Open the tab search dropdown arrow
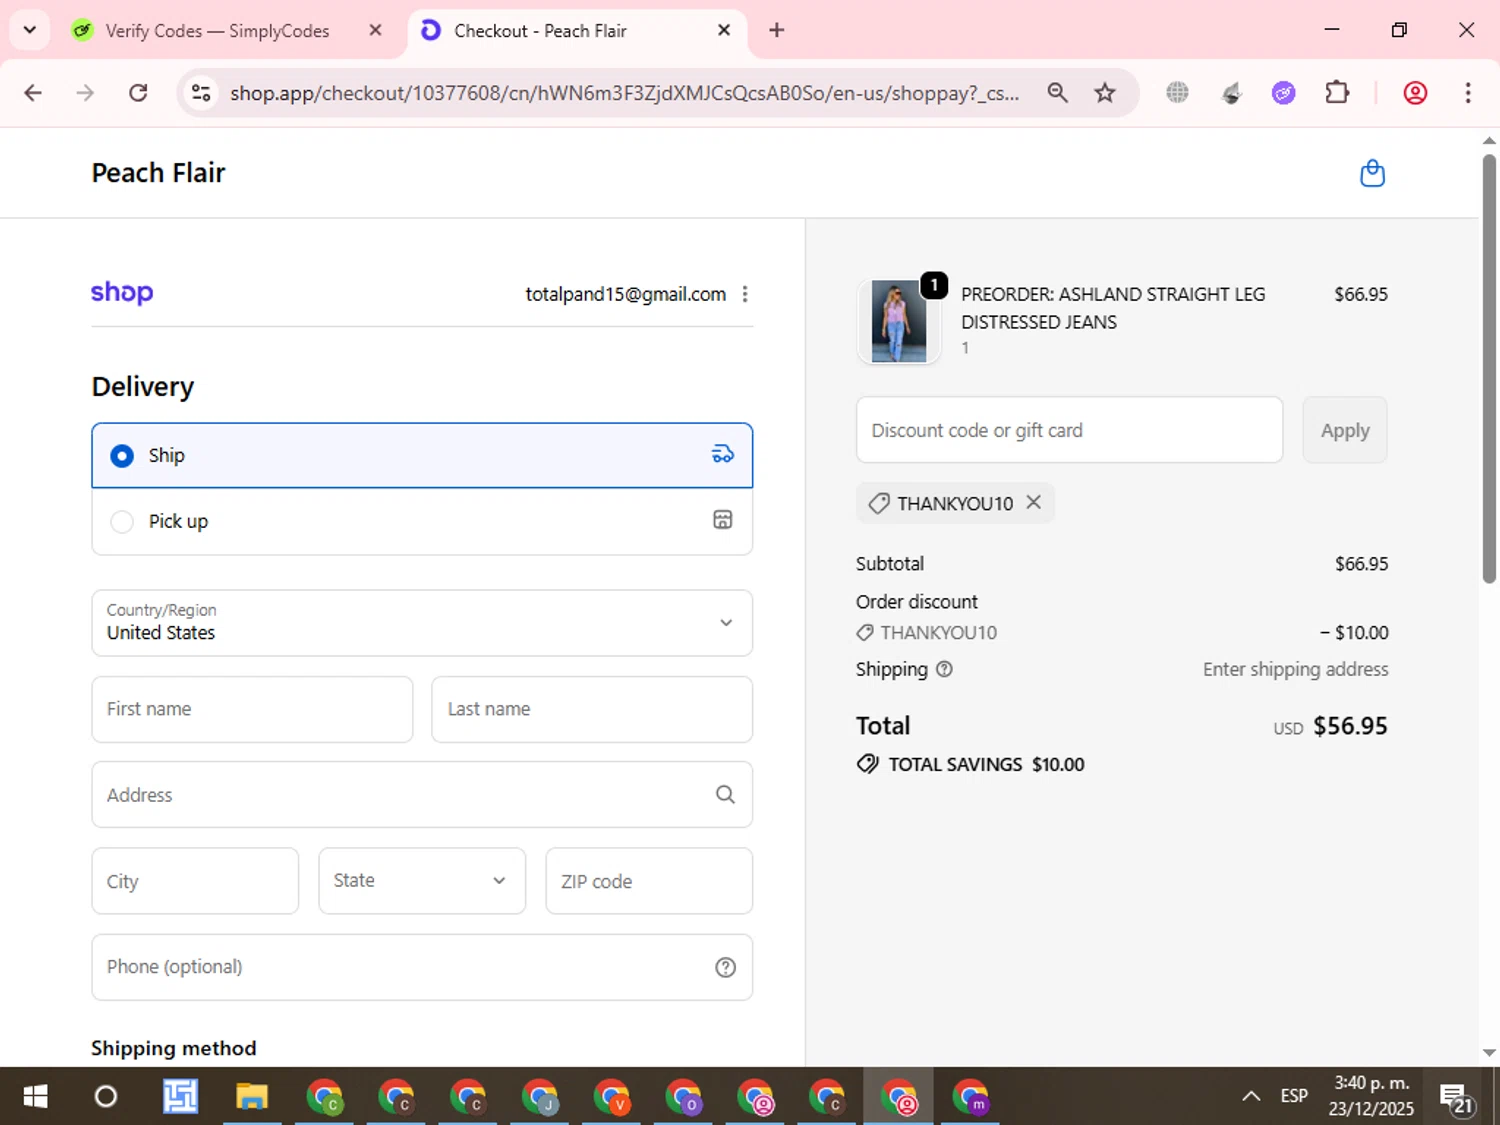Screen dimensions: 1500x1125 click(x=30, y=30)
